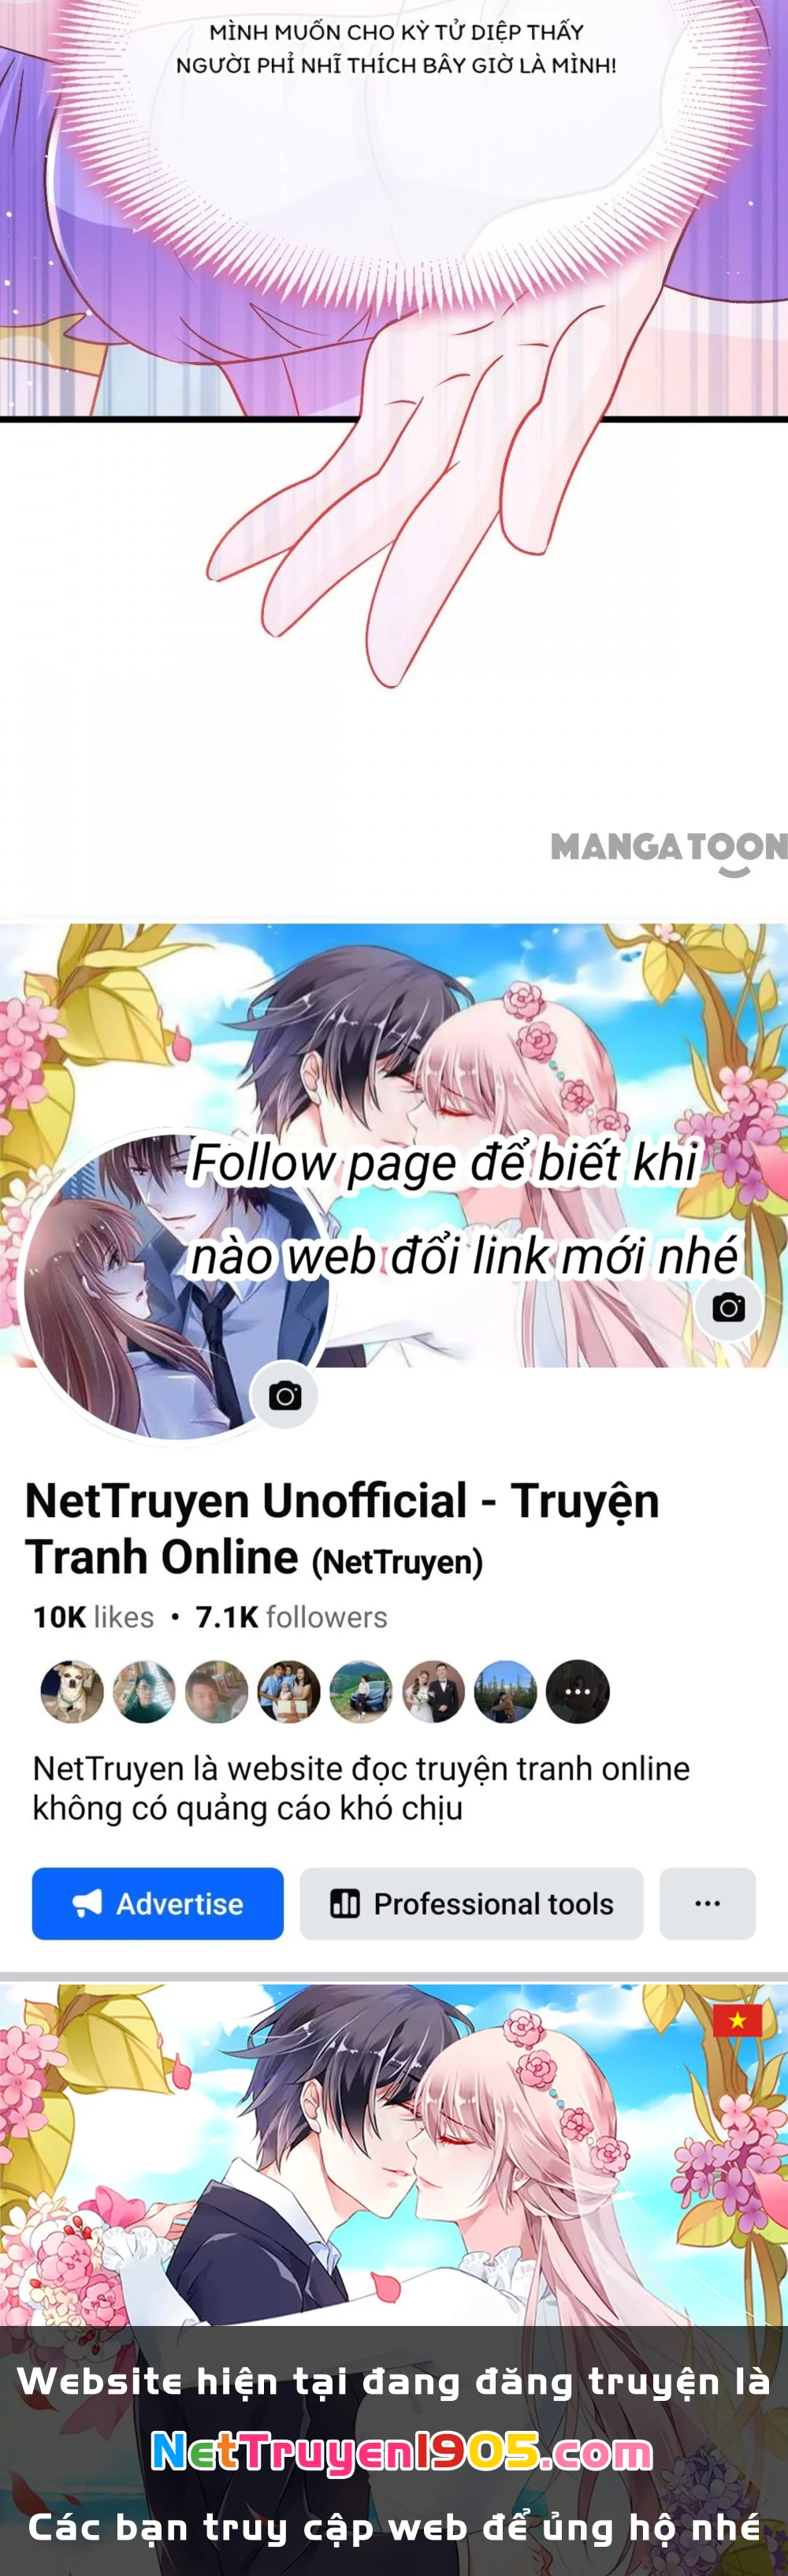This screenshot has width=788, height=2576.
Task: Click the page title NetTruyen Unofficial
Action: click(x=245, y=1500)
